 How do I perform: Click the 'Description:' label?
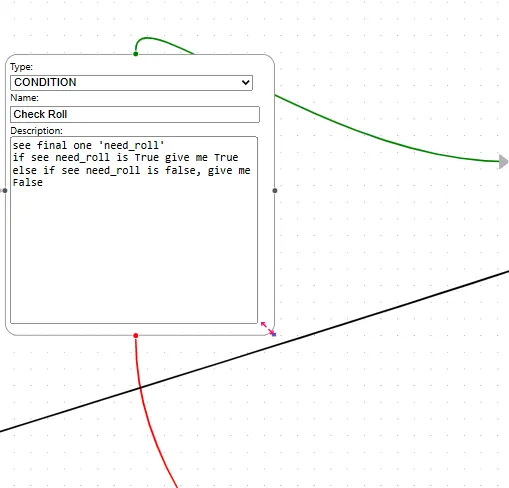pos(36,131)
